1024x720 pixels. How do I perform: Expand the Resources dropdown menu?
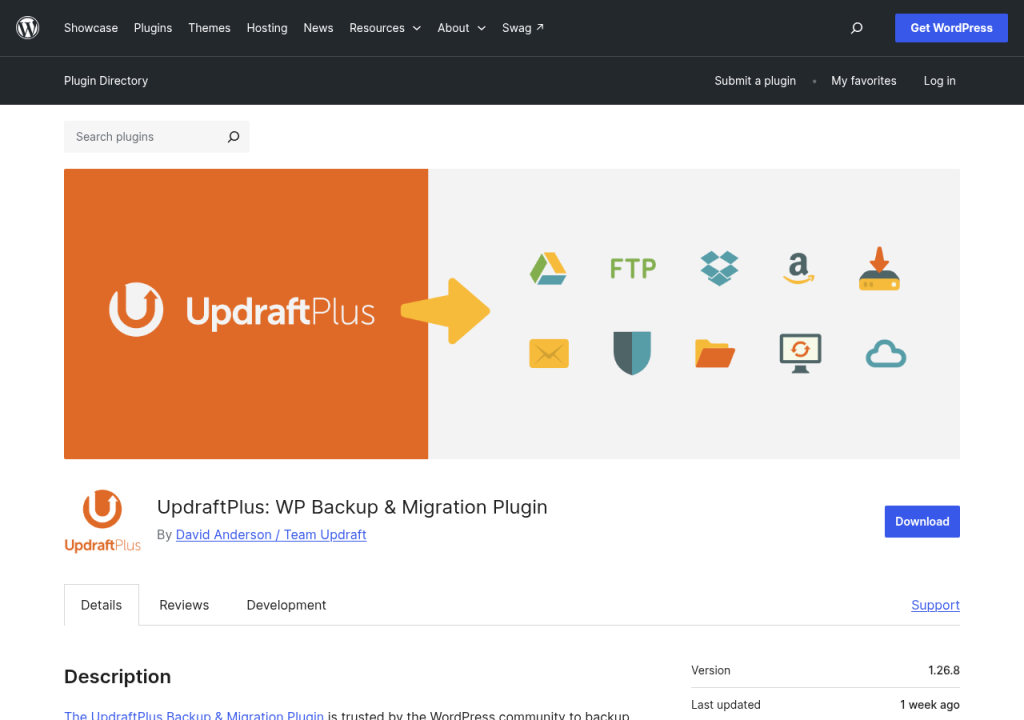click(x=385, y=28)
